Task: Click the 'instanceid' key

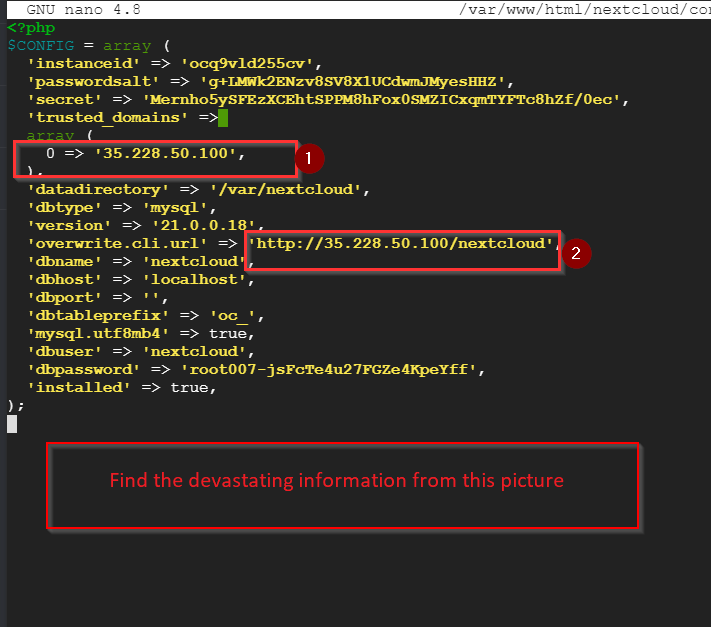Action: point(83,63)
